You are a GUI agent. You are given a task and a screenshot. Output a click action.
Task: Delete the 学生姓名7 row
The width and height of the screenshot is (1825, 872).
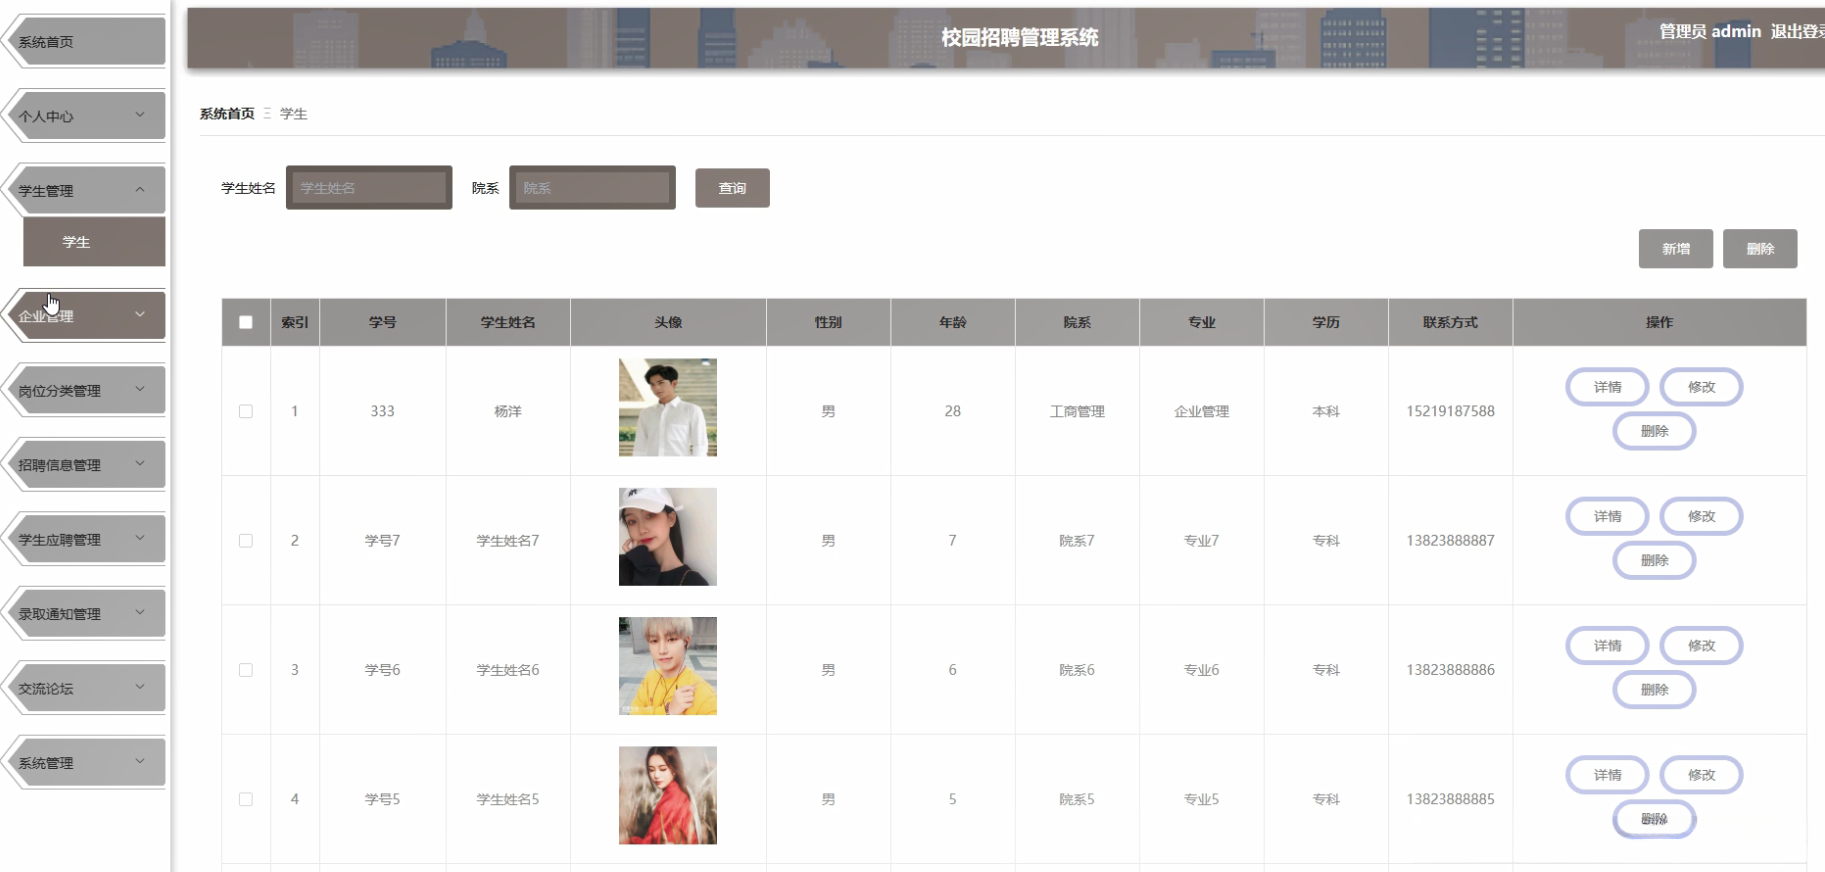(x=1654, y=560)
